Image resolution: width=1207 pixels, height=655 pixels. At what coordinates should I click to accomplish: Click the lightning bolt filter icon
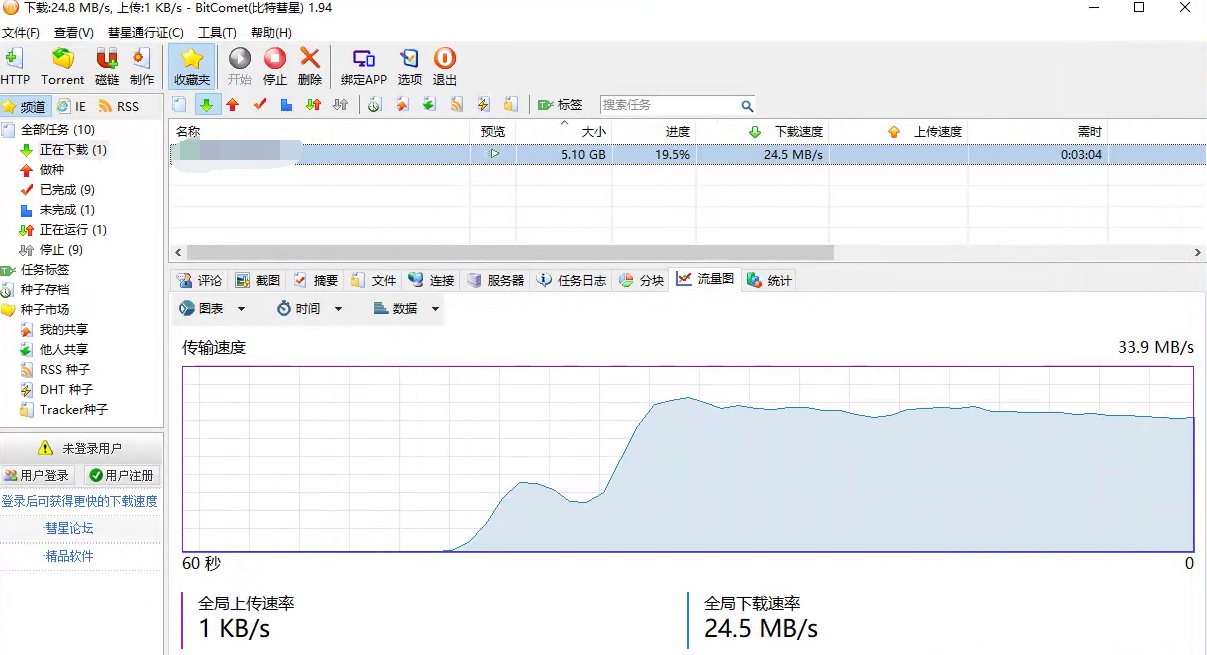(483, 104)
